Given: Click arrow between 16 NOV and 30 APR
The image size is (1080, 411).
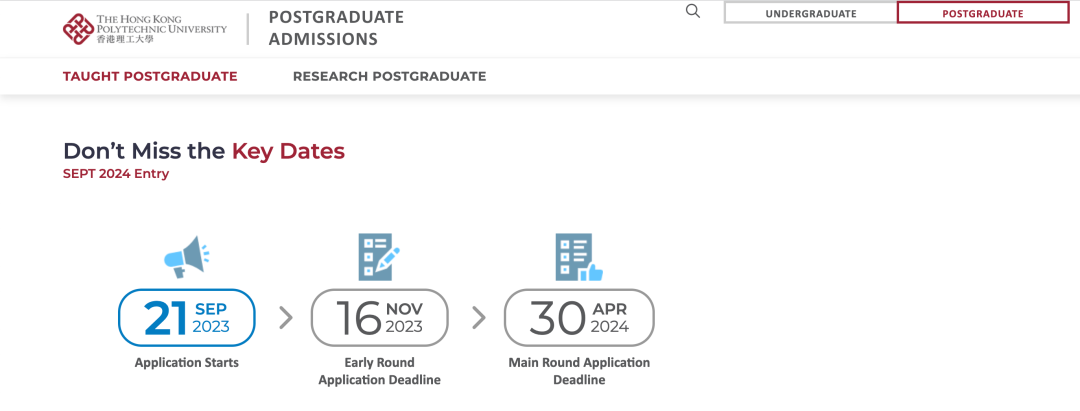Looking at the screenshot, I should (479, 317).
